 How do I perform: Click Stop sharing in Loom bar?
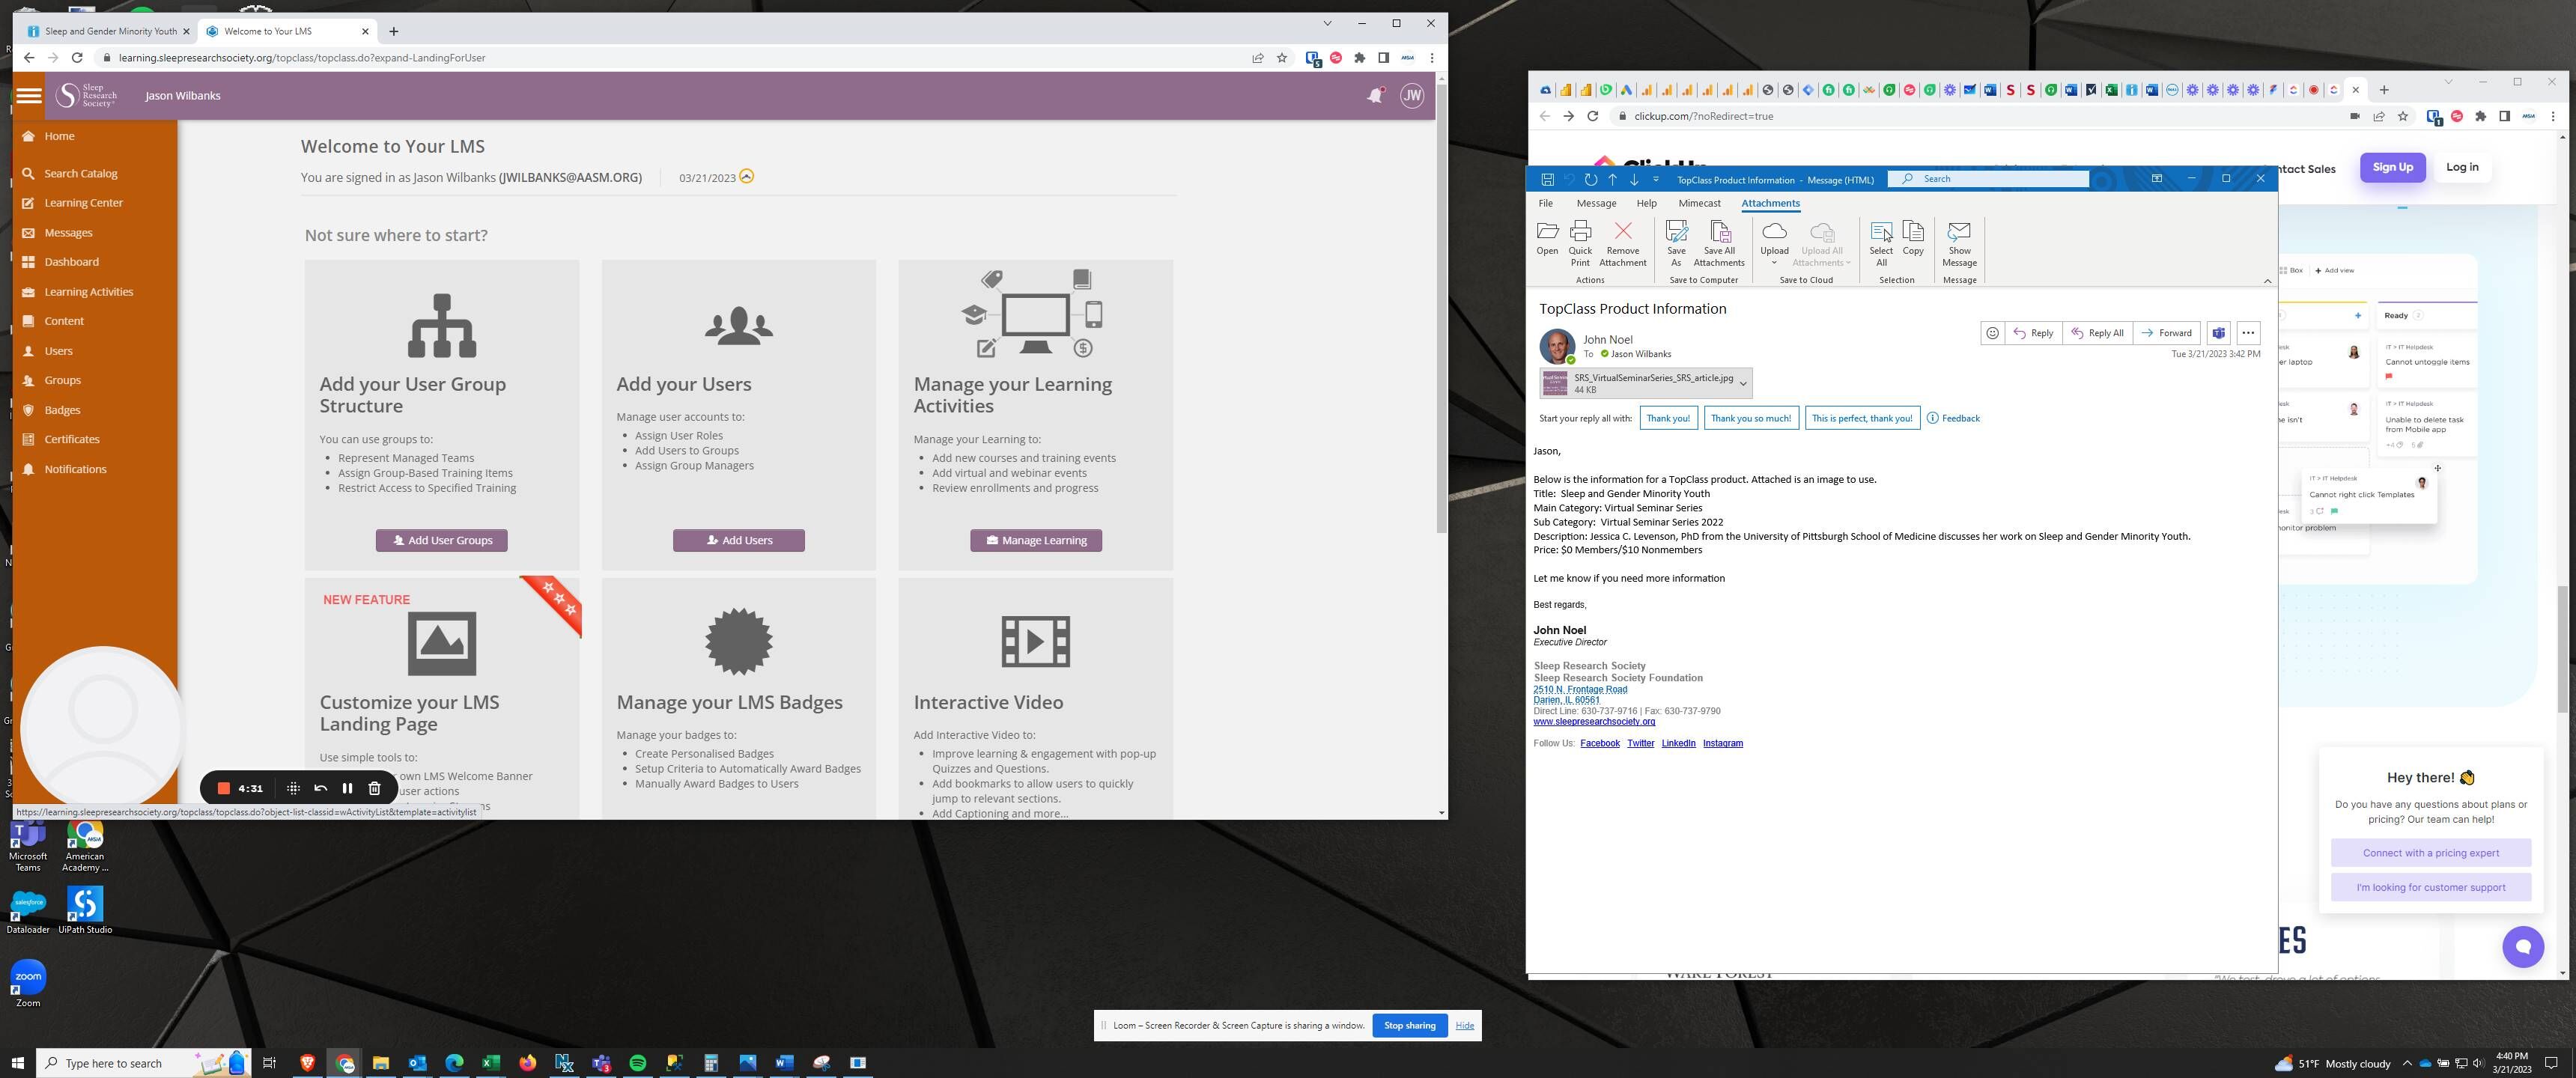click(1409, 1025)
